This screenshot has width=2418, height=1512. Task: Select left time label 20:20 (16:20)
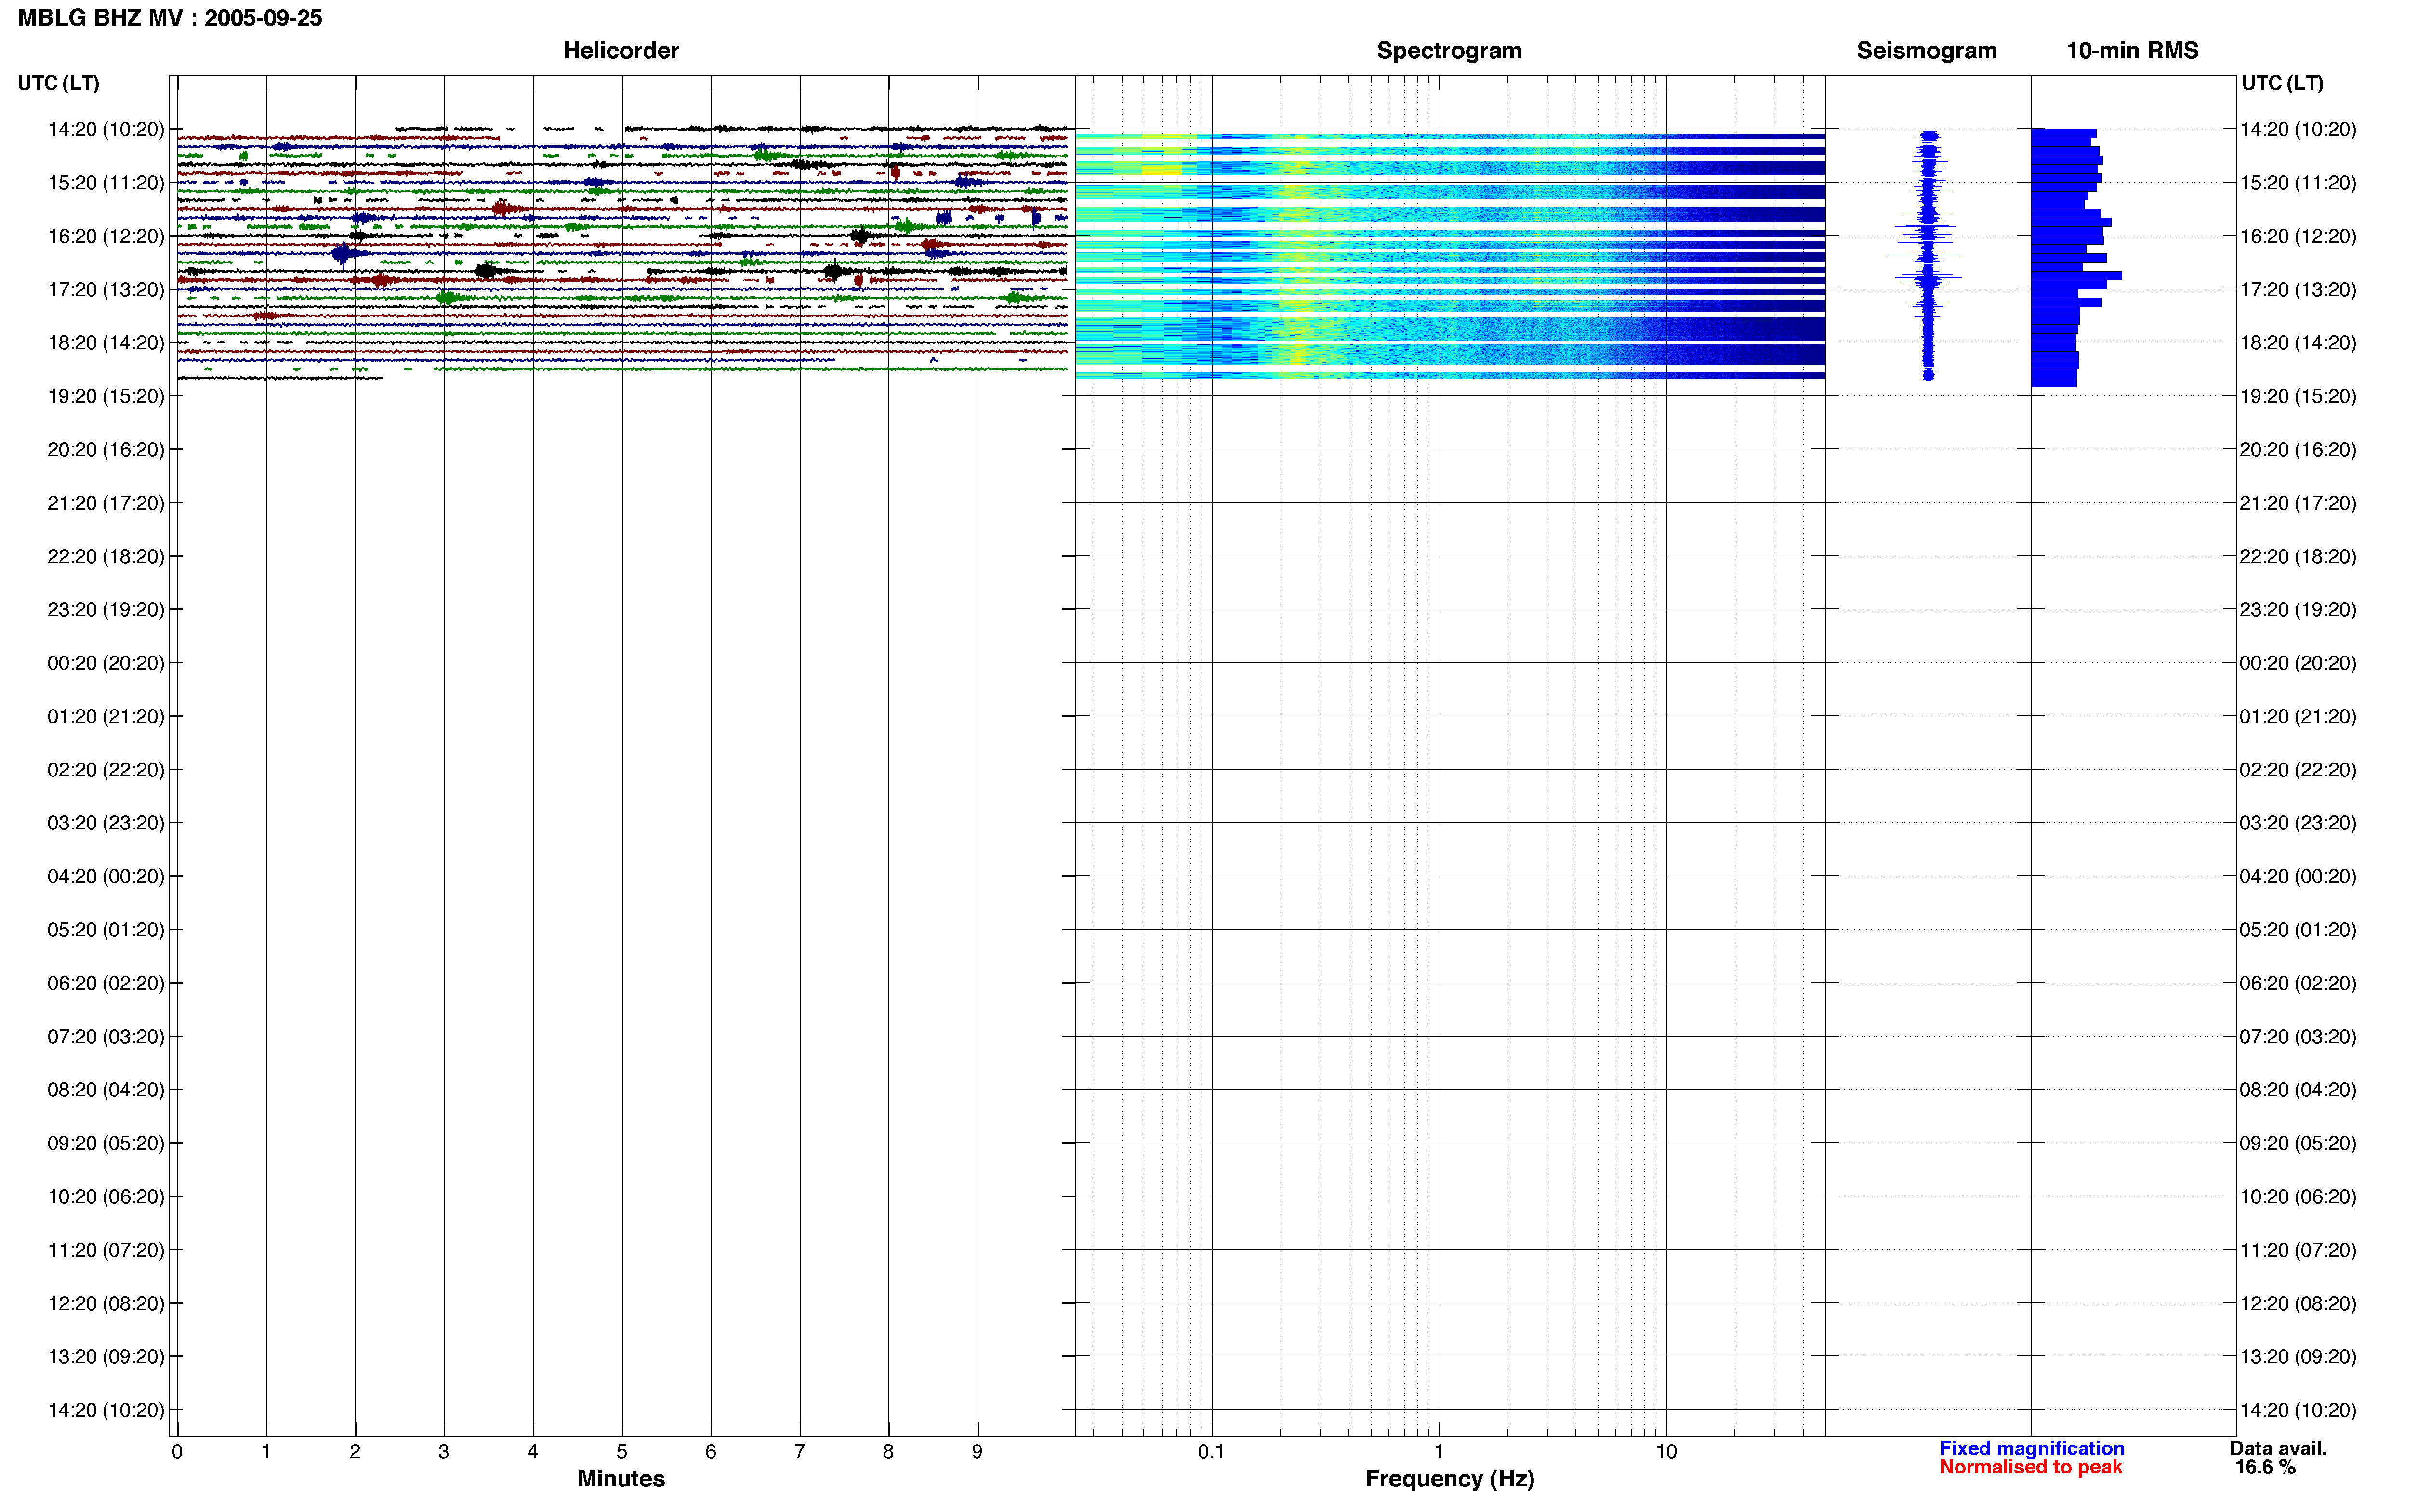pos(106,450)
